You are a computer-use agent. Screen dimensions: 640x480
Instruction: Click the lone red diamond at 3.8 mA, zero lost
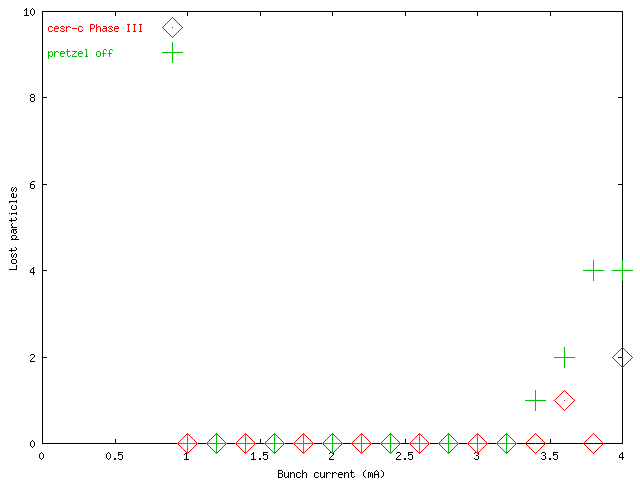593,443
